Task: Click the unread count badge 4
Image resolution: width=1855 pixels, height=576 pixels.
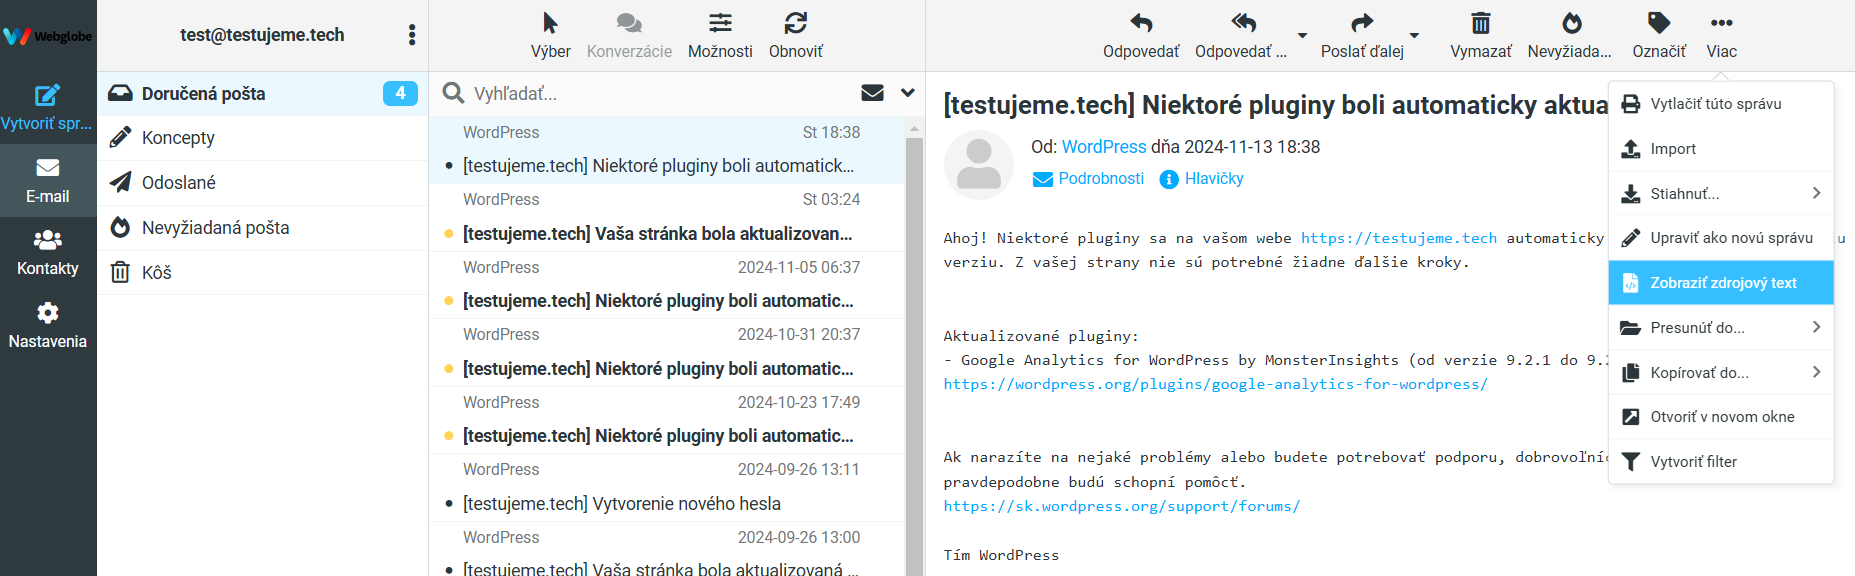Action: click(400, 93)
